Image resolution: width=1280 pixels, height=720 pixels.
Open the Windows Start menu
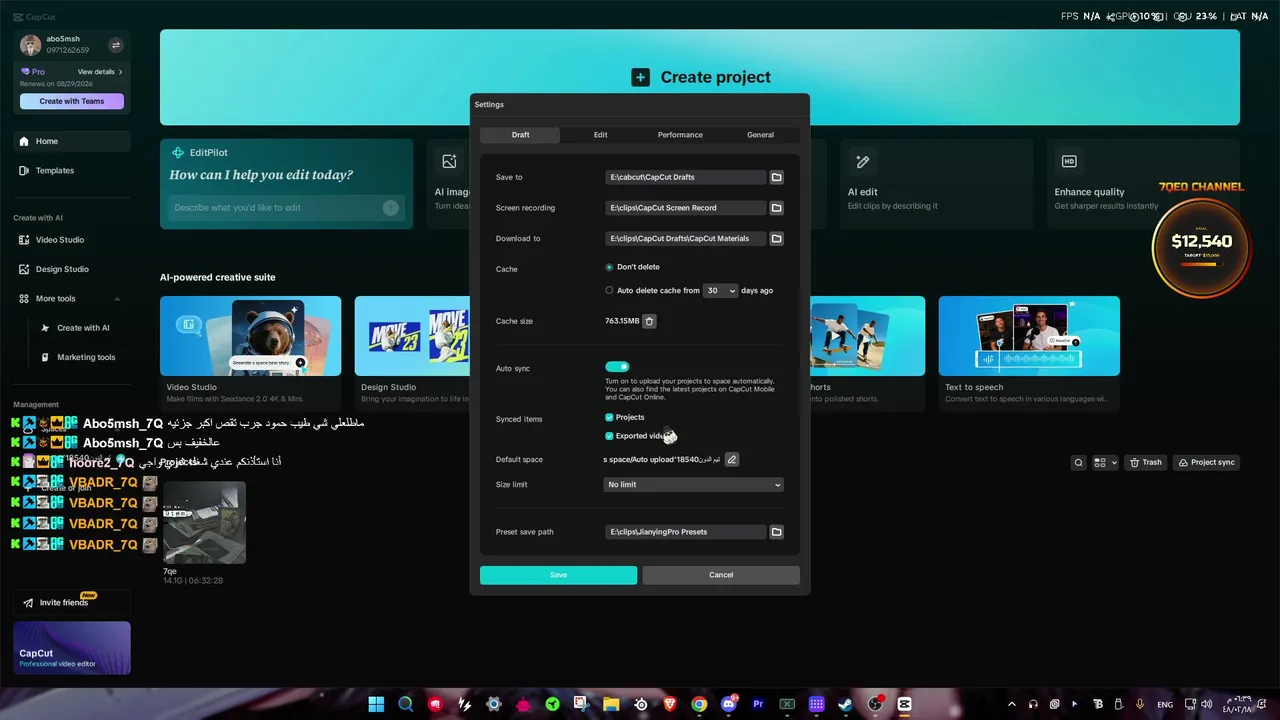376,704
